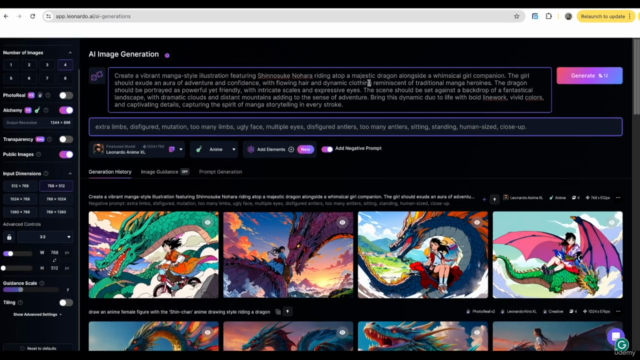Click the width slider handle

pyautogui.click(x=10, y=253)
